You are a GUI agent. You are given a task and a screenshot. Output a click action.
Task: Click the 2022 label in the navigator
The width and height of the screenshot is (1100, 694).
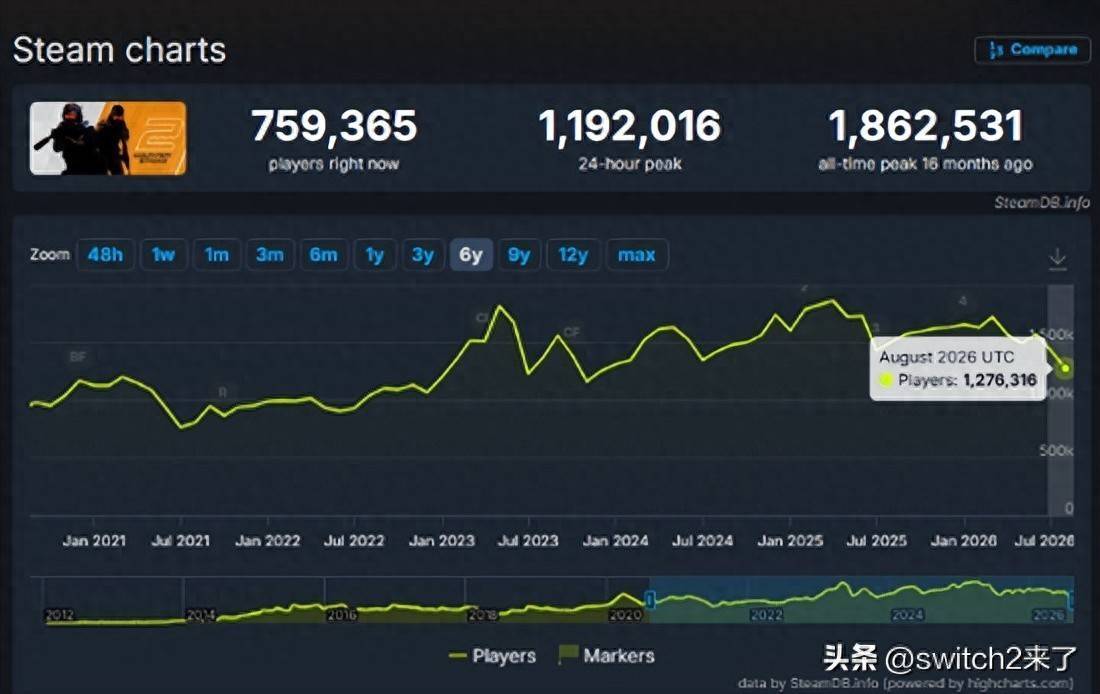point(766,615)
